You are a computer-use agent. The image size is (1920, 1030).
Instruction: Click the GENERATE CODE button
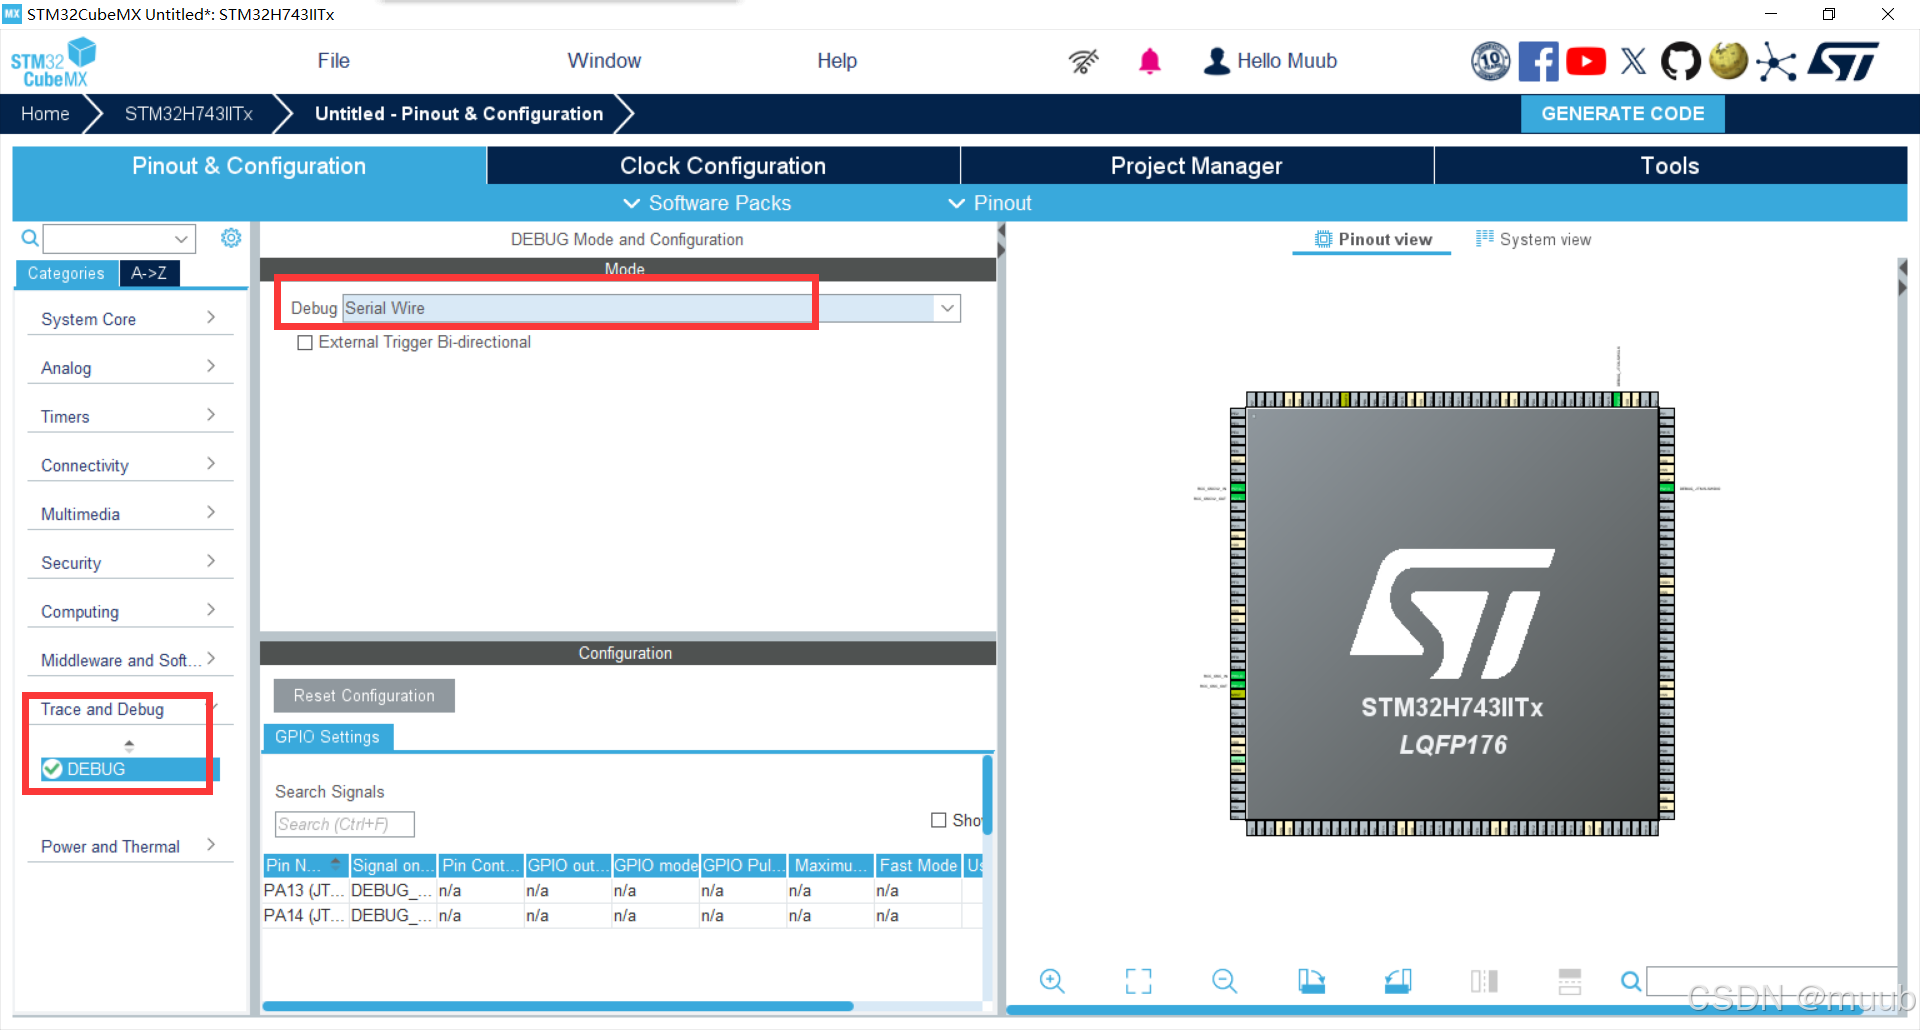1622,113
